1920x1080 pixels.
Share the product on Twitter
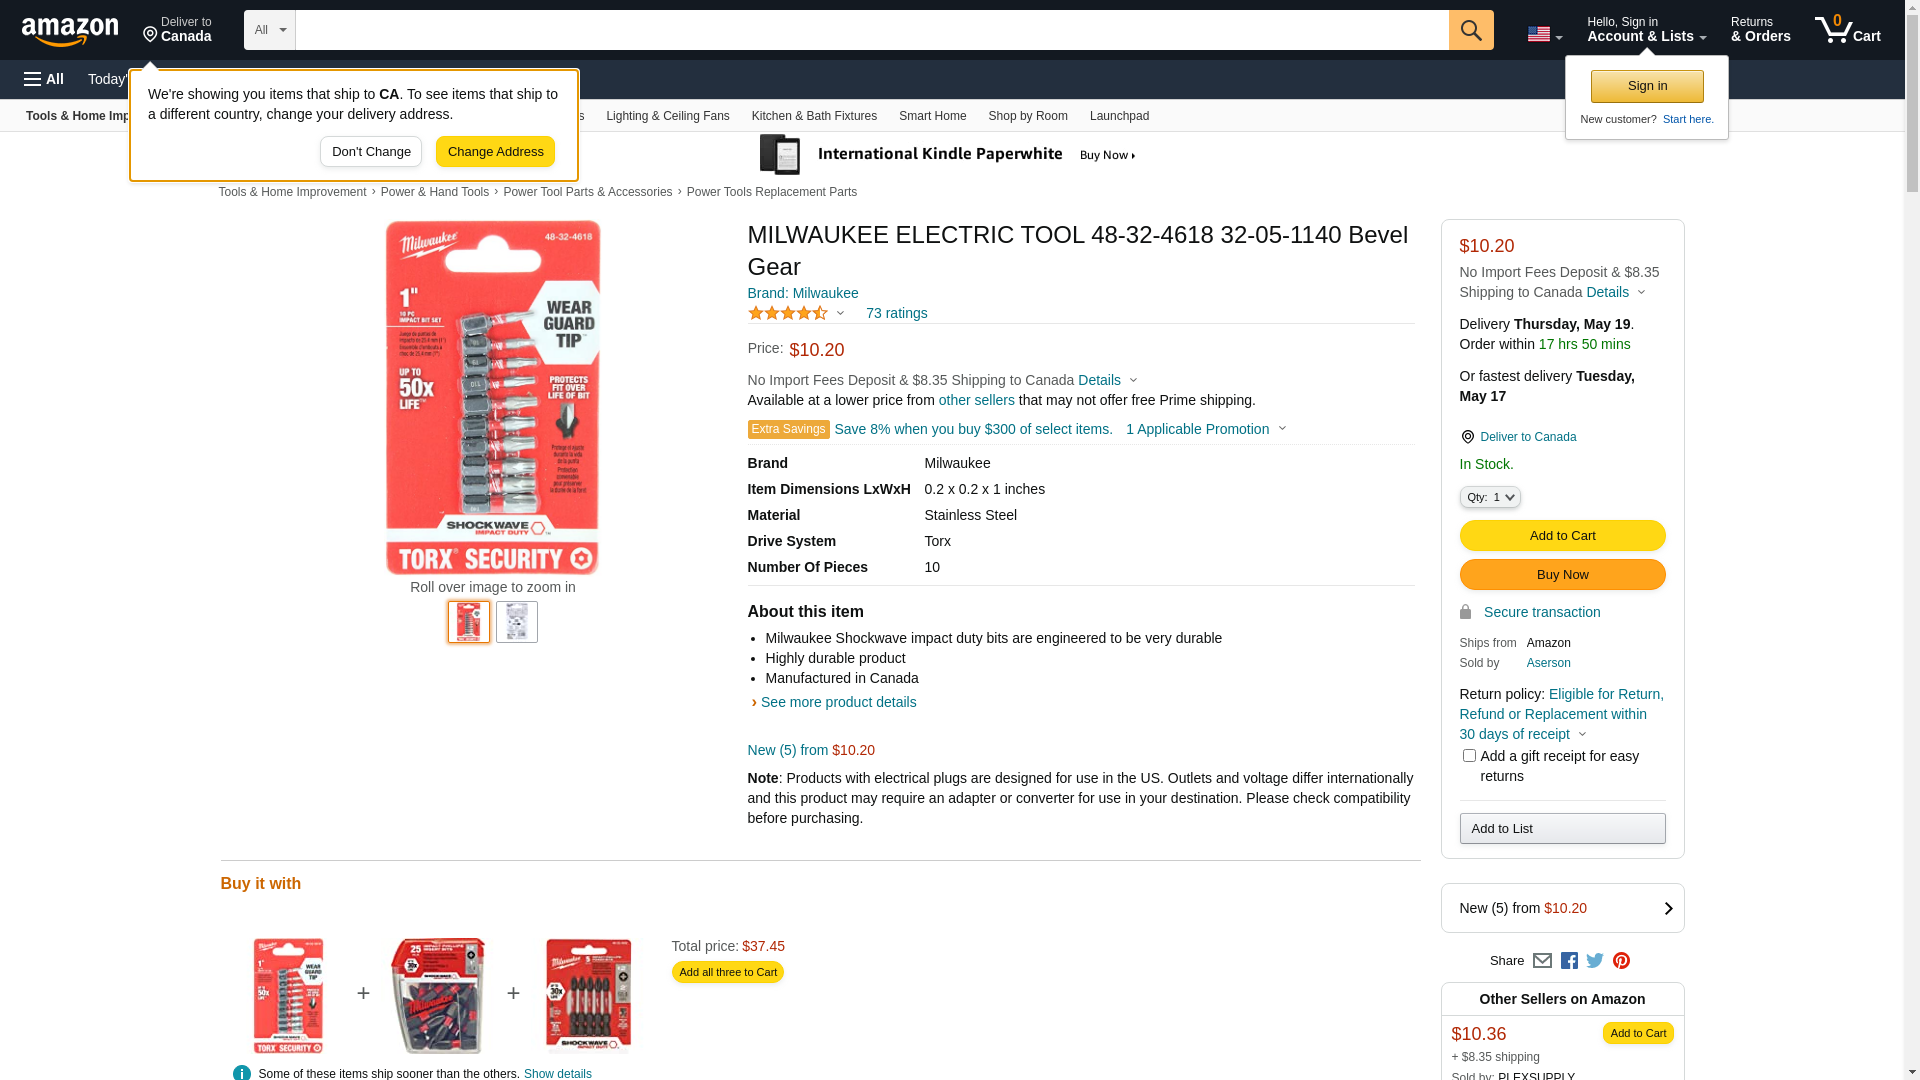tap(1595, 961)
